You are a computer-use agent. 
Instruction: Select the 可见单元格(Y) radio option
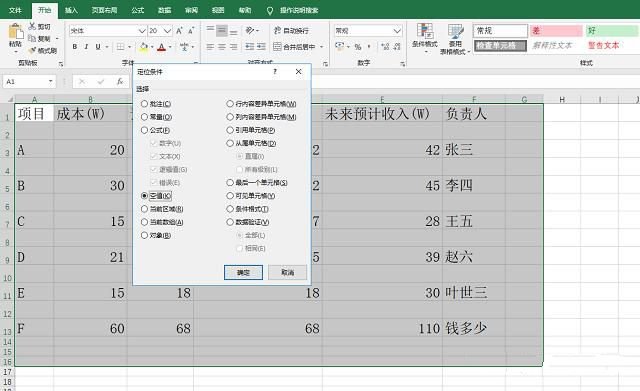[x=230, y=196]
